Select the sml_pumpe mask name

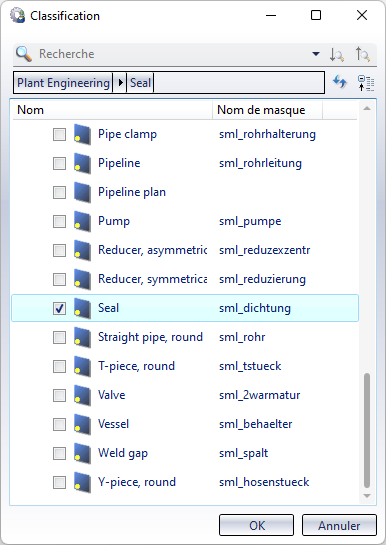click(250, 221)
